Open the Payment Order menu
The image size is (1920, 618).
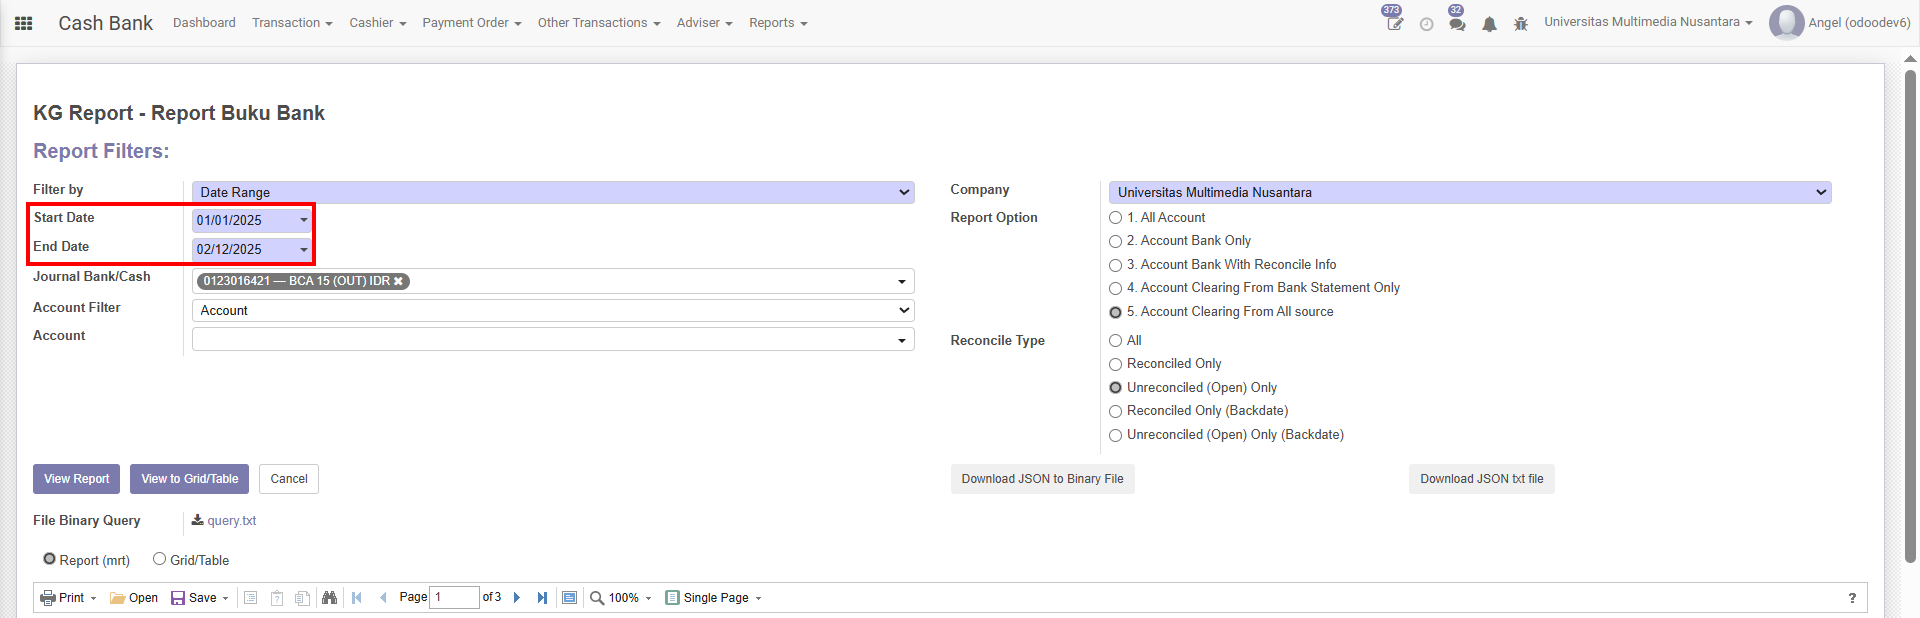click(x=471, y=23)
